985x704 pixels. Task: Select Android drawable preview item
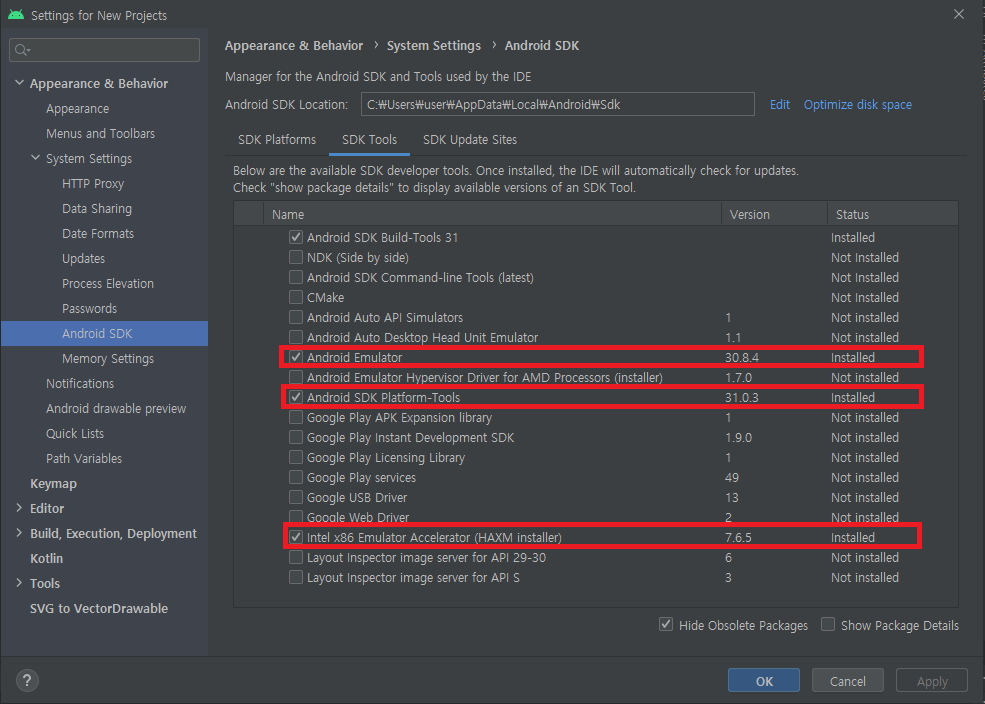click(116, 409)
